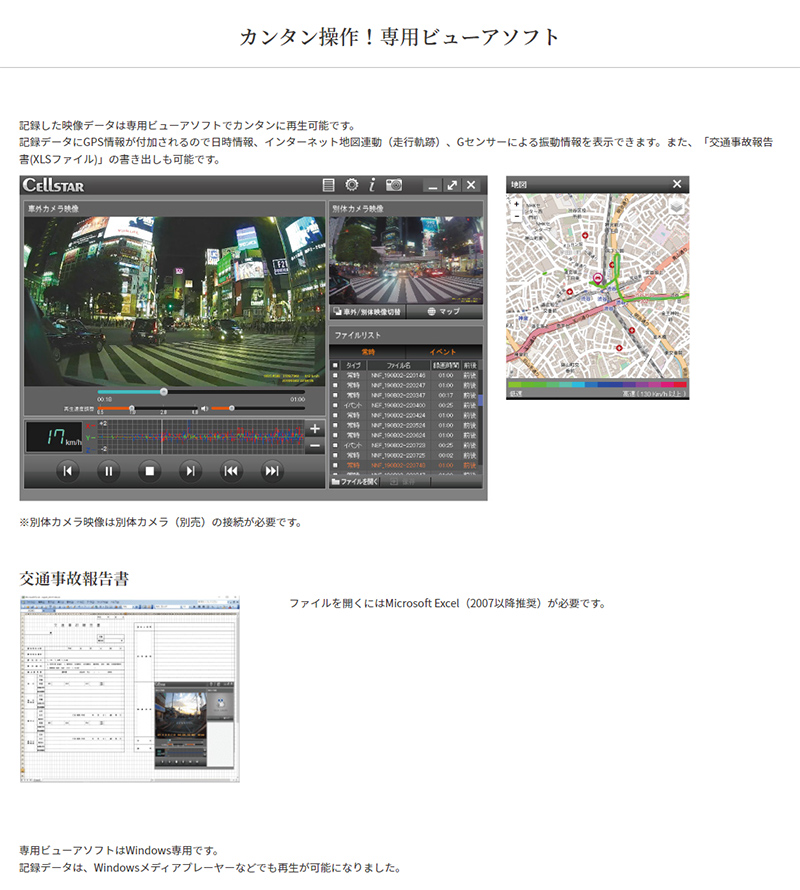This screenshot has height=890, width=800.
Task: Click the 車外/別体映像切替 button
Action: click(368, 312)
